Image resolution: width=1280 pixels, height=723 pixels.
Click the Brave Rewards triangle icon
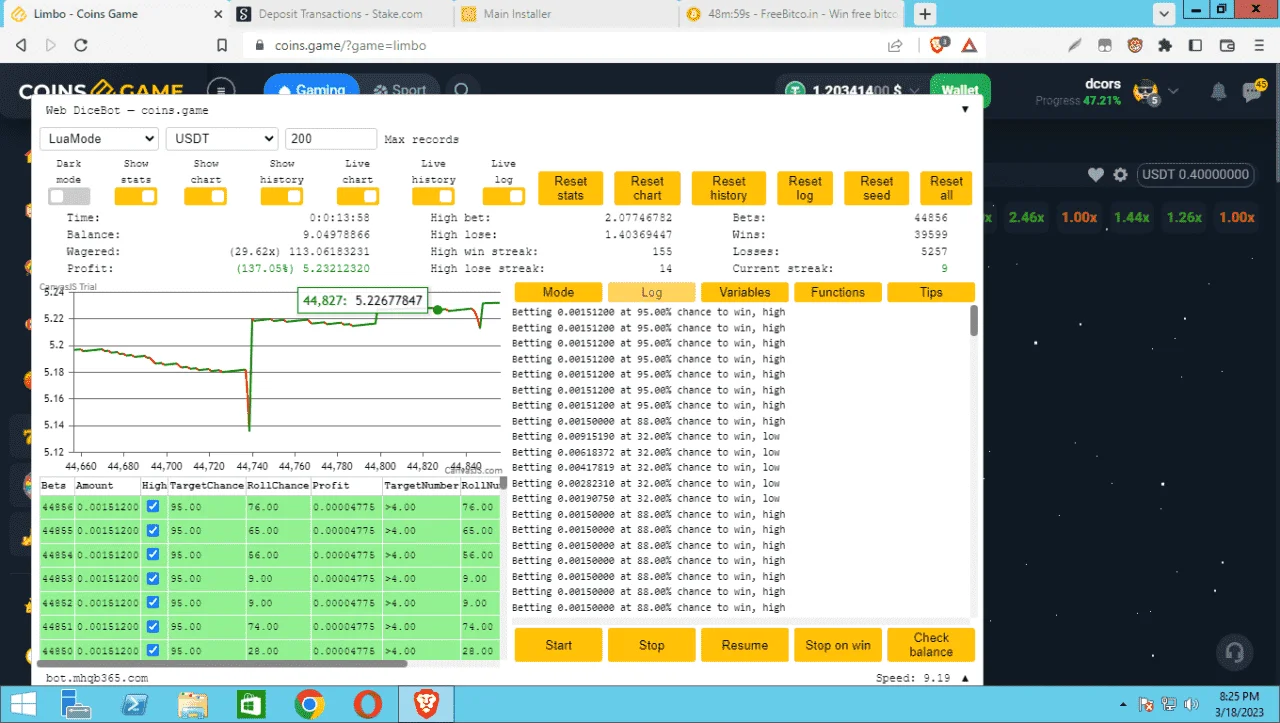pyautogui.click(x=969, y=45)
